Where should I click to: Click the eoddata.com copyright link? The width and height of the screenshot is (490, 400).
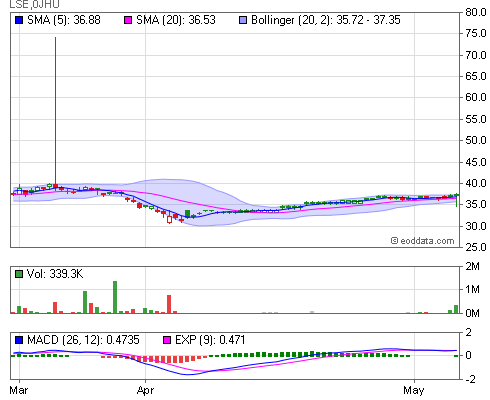click(423, 241)
